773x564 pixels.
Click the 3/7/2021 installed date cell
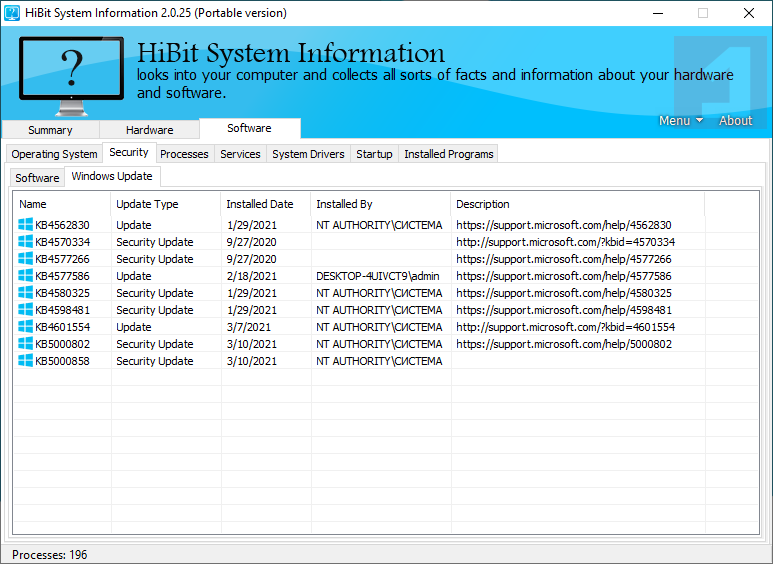249,327
